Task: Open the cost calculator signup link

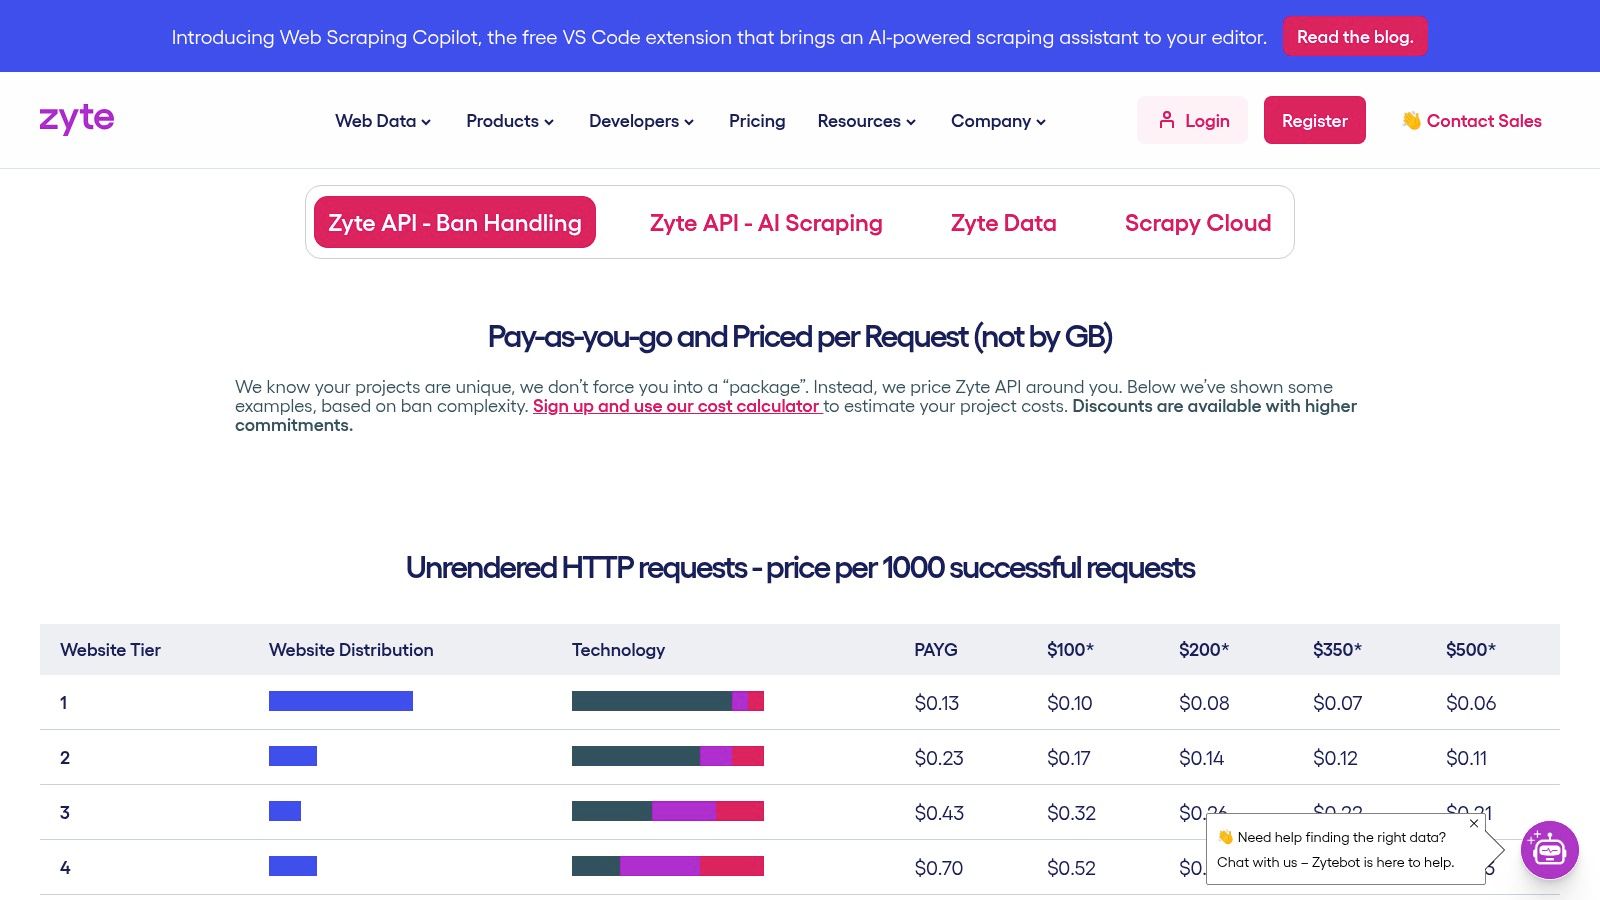Action: tap(677, 405)
